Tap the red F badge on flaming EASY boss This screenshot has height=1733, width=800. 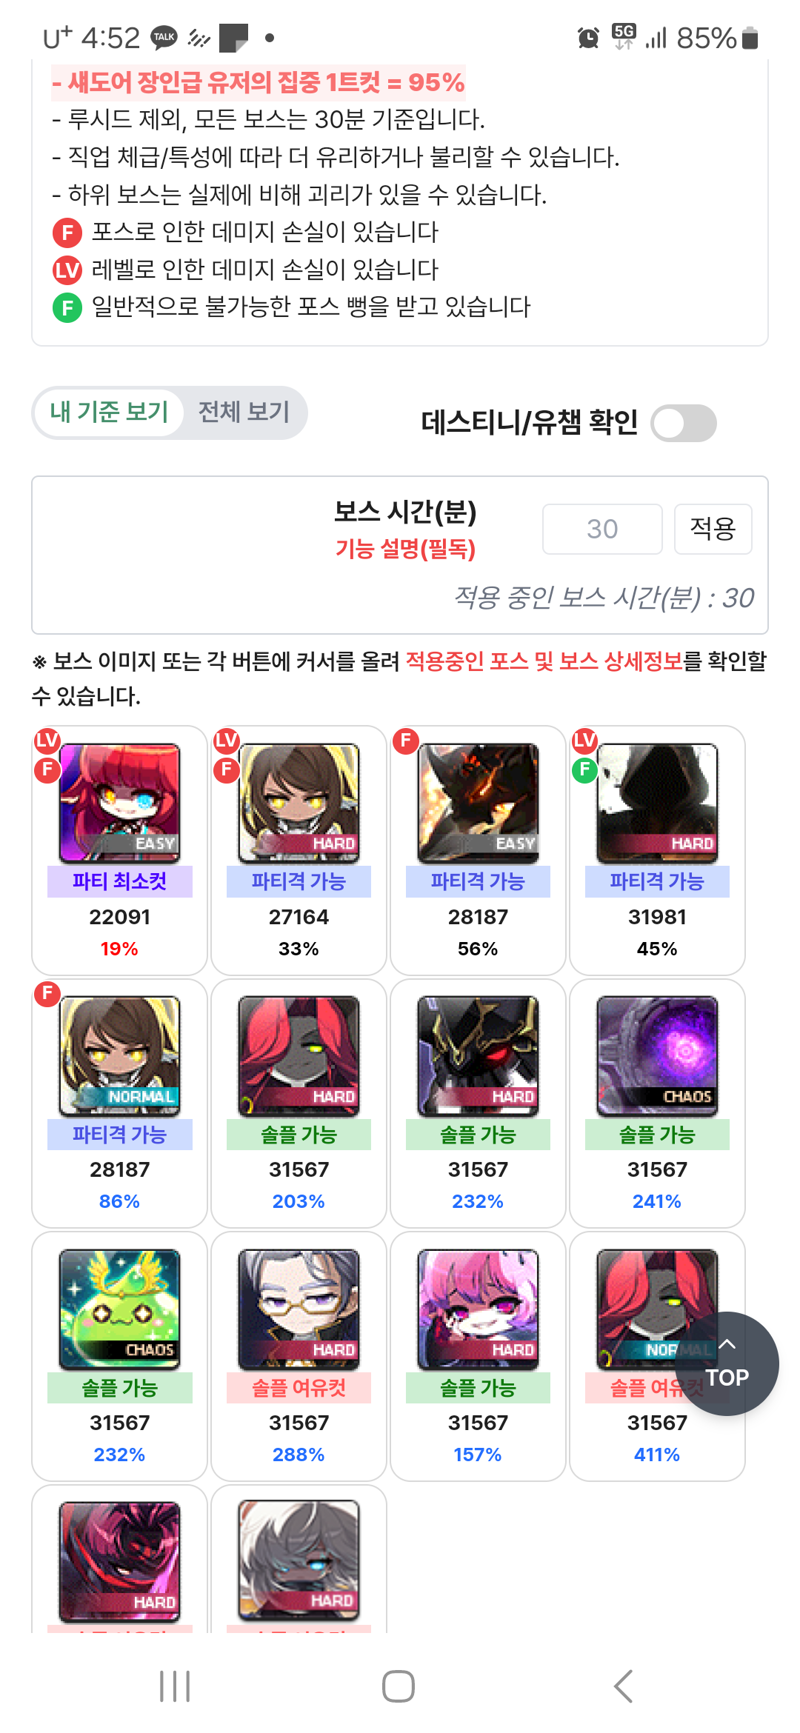tap(405, 741)
